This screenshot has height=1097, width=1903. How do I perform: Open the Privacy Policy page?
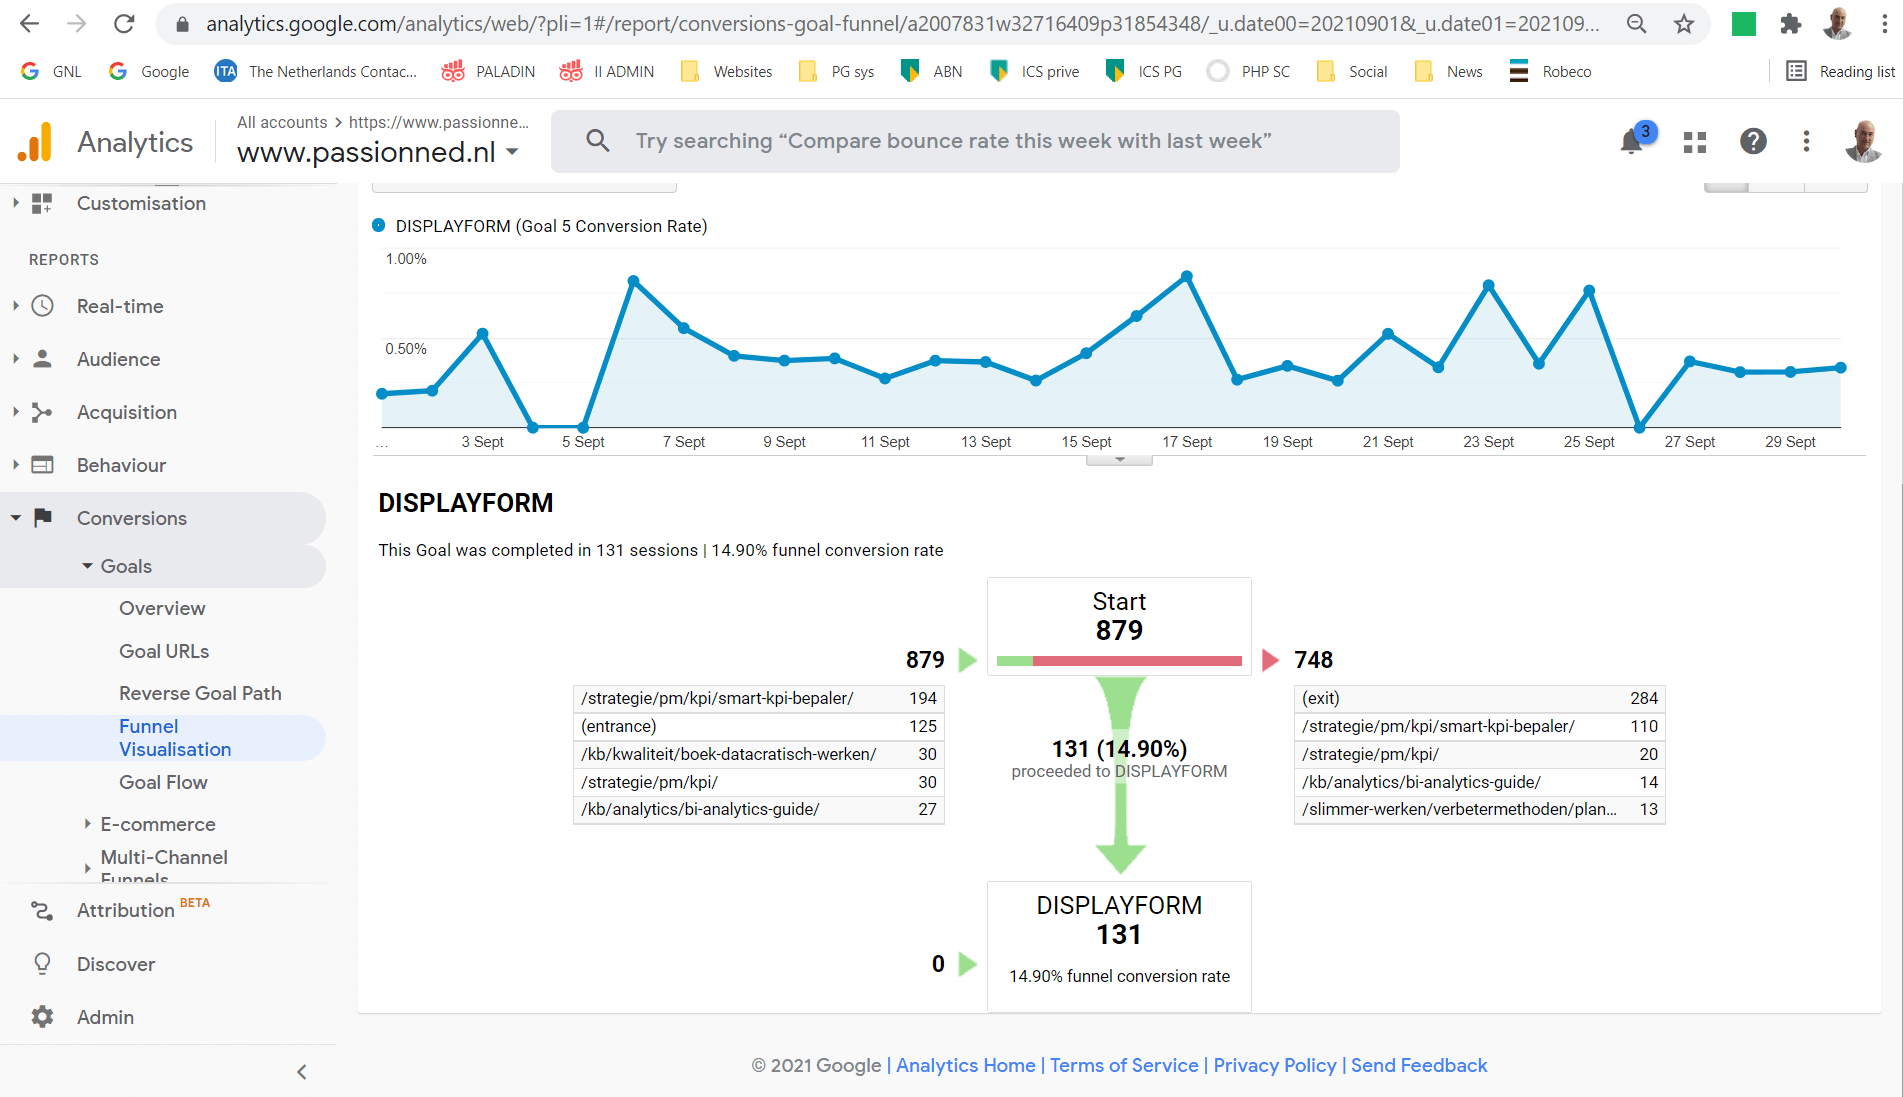point(1274,1065)
